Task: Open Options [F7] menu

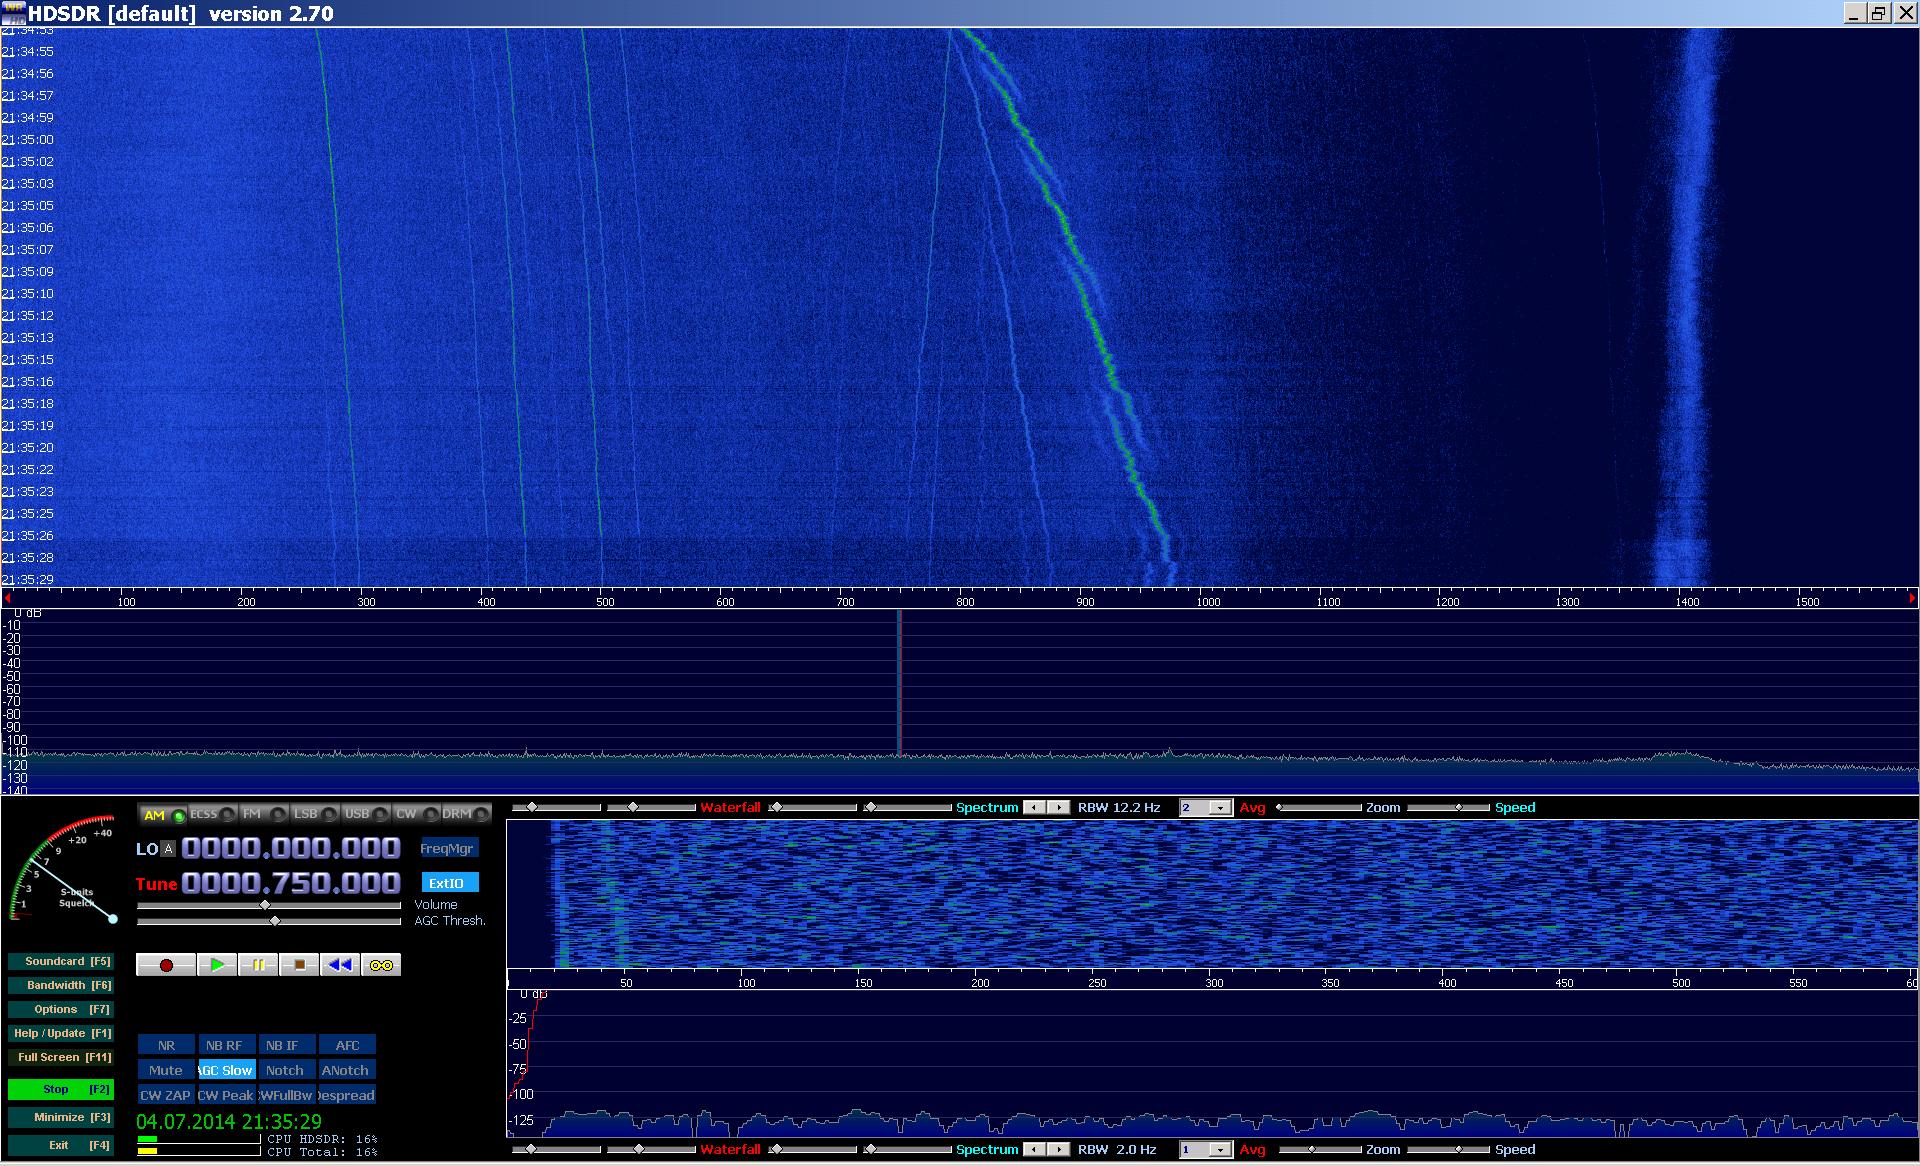Action: click(x=60, y=1009)
